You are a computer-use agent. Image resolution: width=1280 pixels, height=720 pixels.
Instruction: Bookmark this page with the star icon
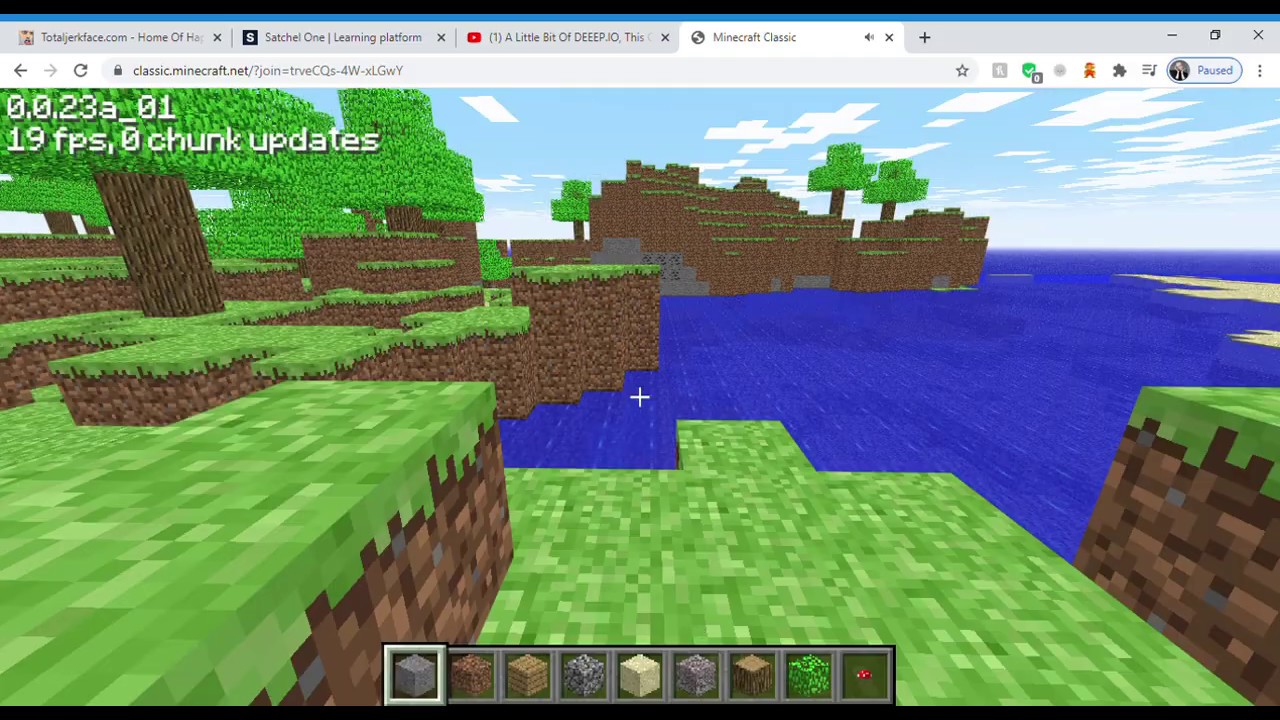962,70
